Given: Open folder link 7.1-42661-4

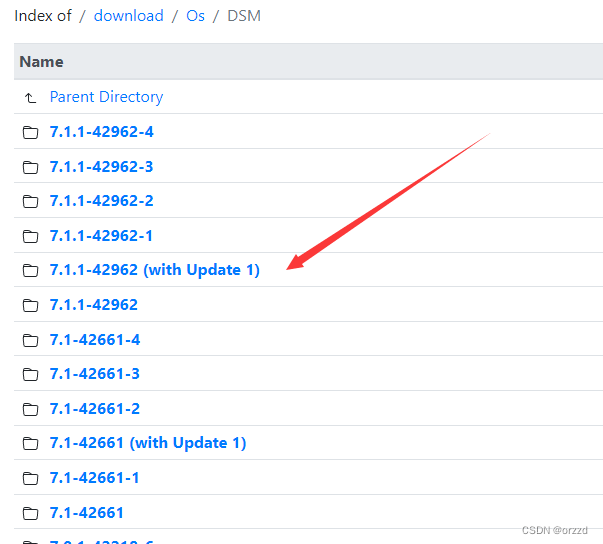Looking at the screenshot, I should coord(95,340).
